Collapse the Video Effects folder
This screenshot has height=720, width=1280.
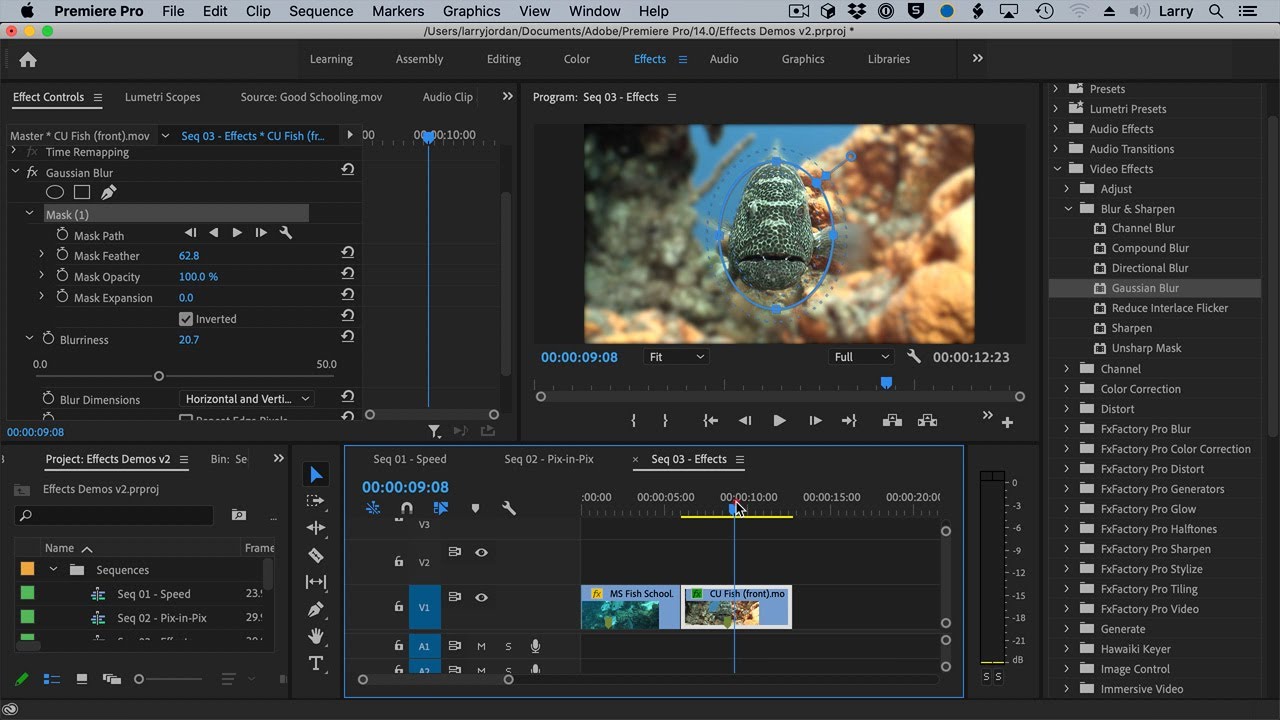[x=1056, y=169]
